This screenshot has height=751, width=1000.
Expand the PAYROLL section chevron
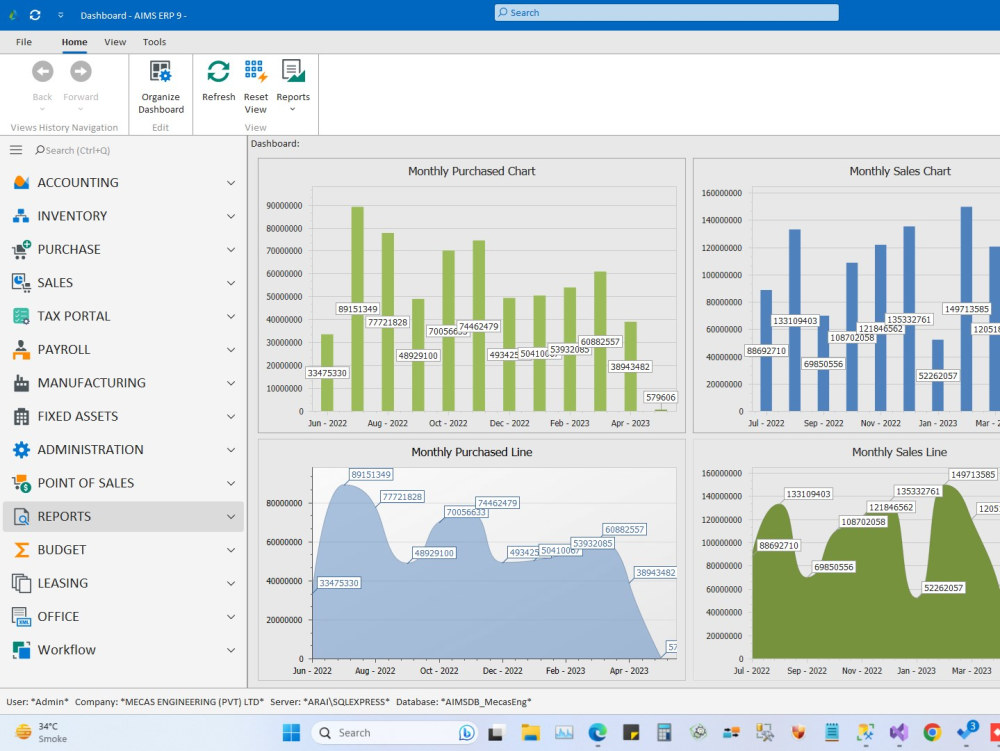[x=231, y=350]
